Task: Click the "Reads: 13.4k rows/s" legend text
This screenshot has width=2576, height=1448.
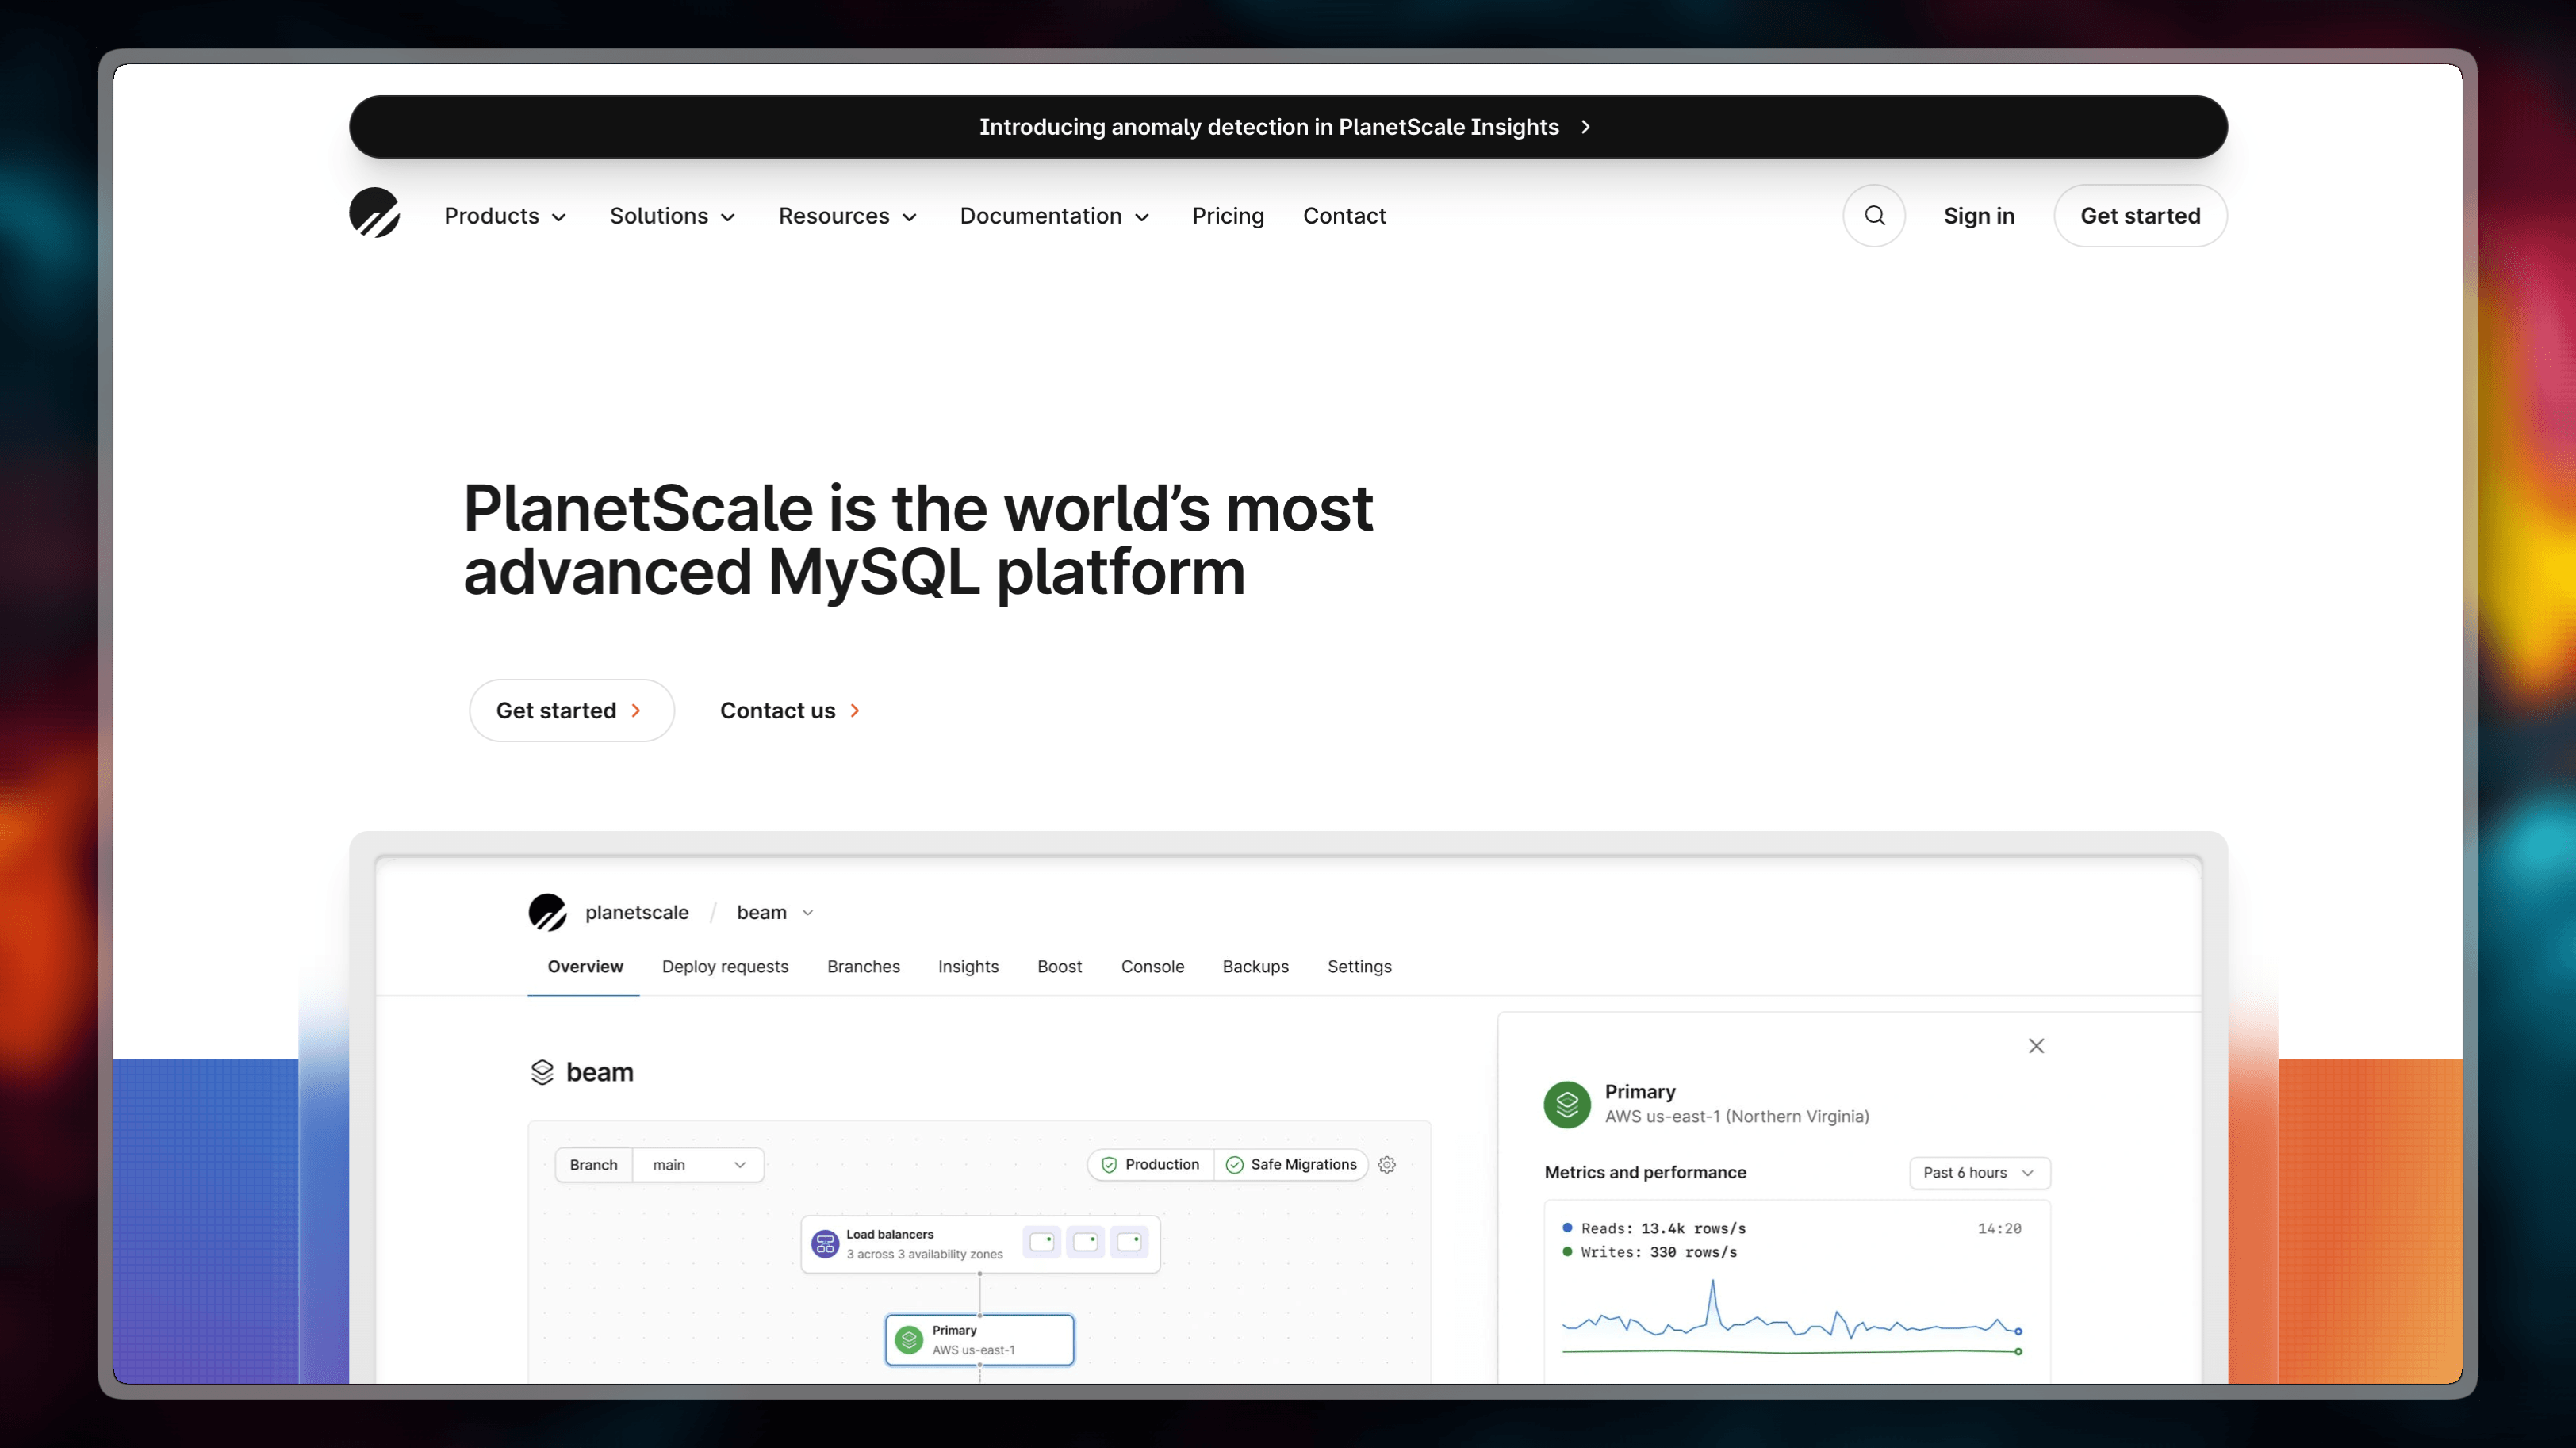Action: pos(1663,1228)
